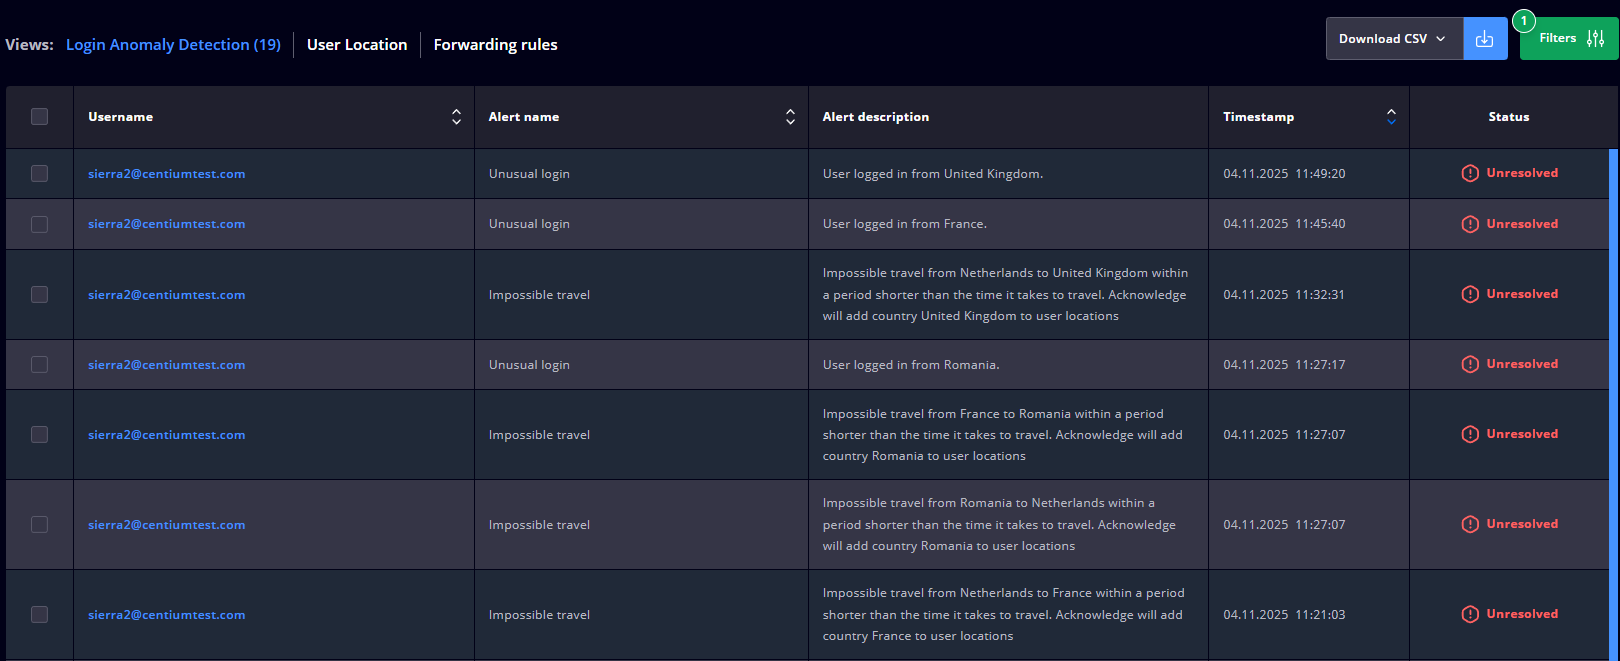The height and width of the screenshot is (661, 1620).
Task: Select the Netherlands to United Kingdom travel row checkbox
Action: coord(39,294)
